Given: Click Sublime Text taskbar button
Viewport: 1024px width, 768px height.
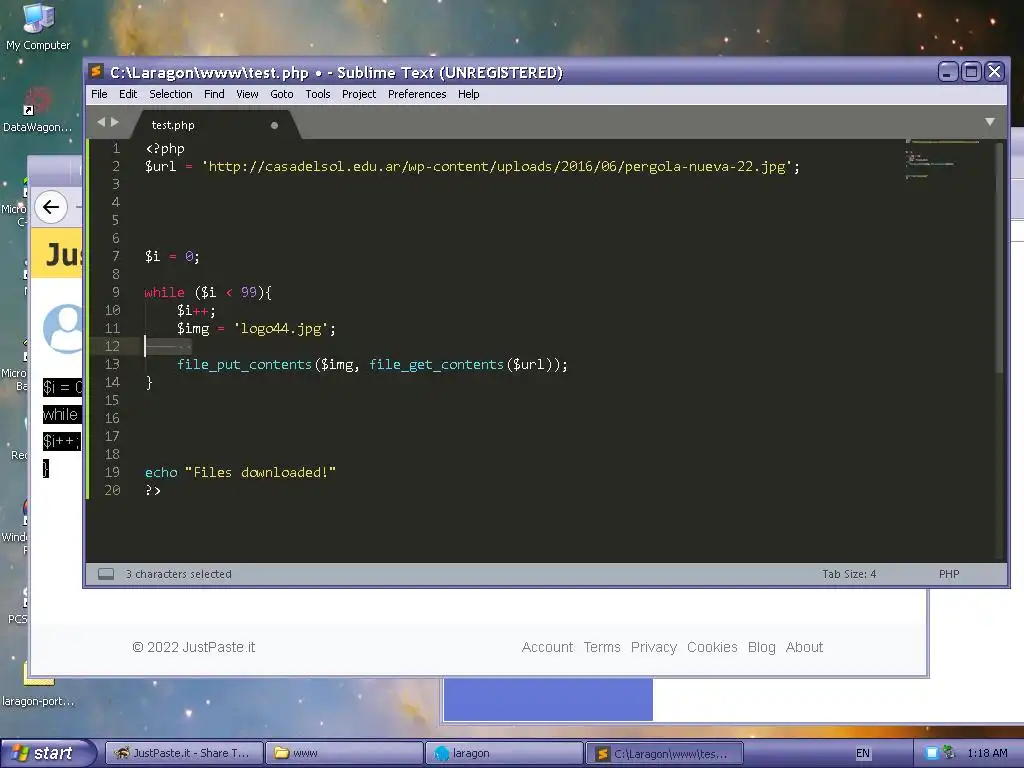Looking at the screenshot, I should coord(664,753).
